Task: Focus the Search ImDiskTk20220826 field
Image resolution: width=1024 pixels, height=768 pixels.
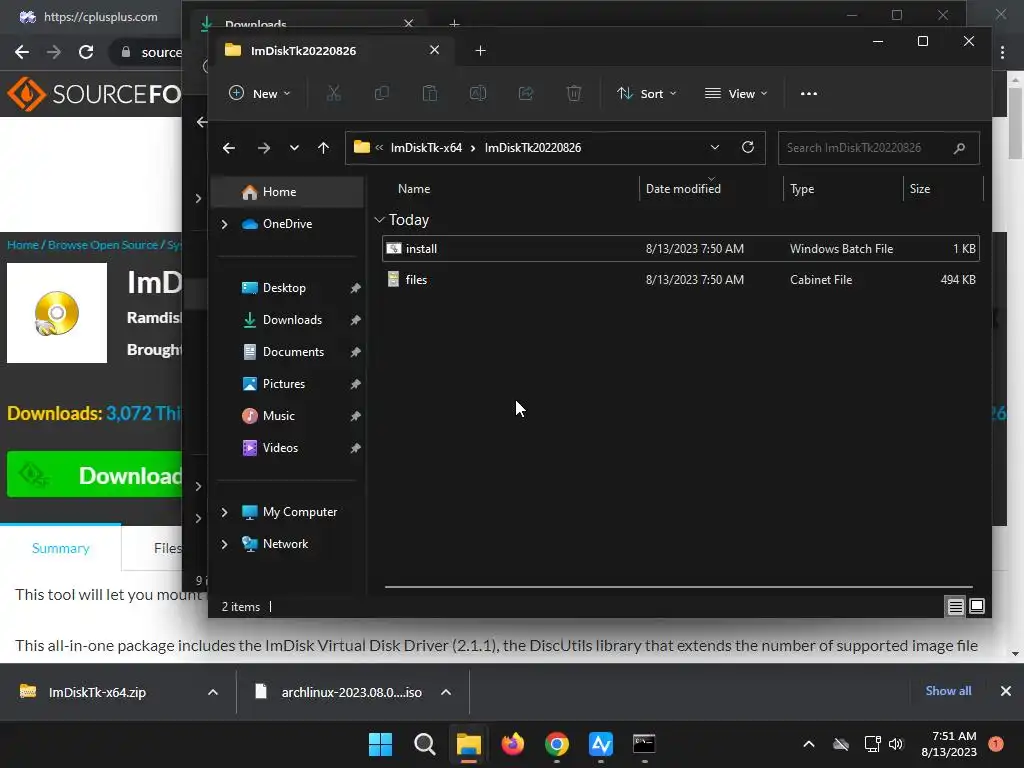Action: point(878,148)
